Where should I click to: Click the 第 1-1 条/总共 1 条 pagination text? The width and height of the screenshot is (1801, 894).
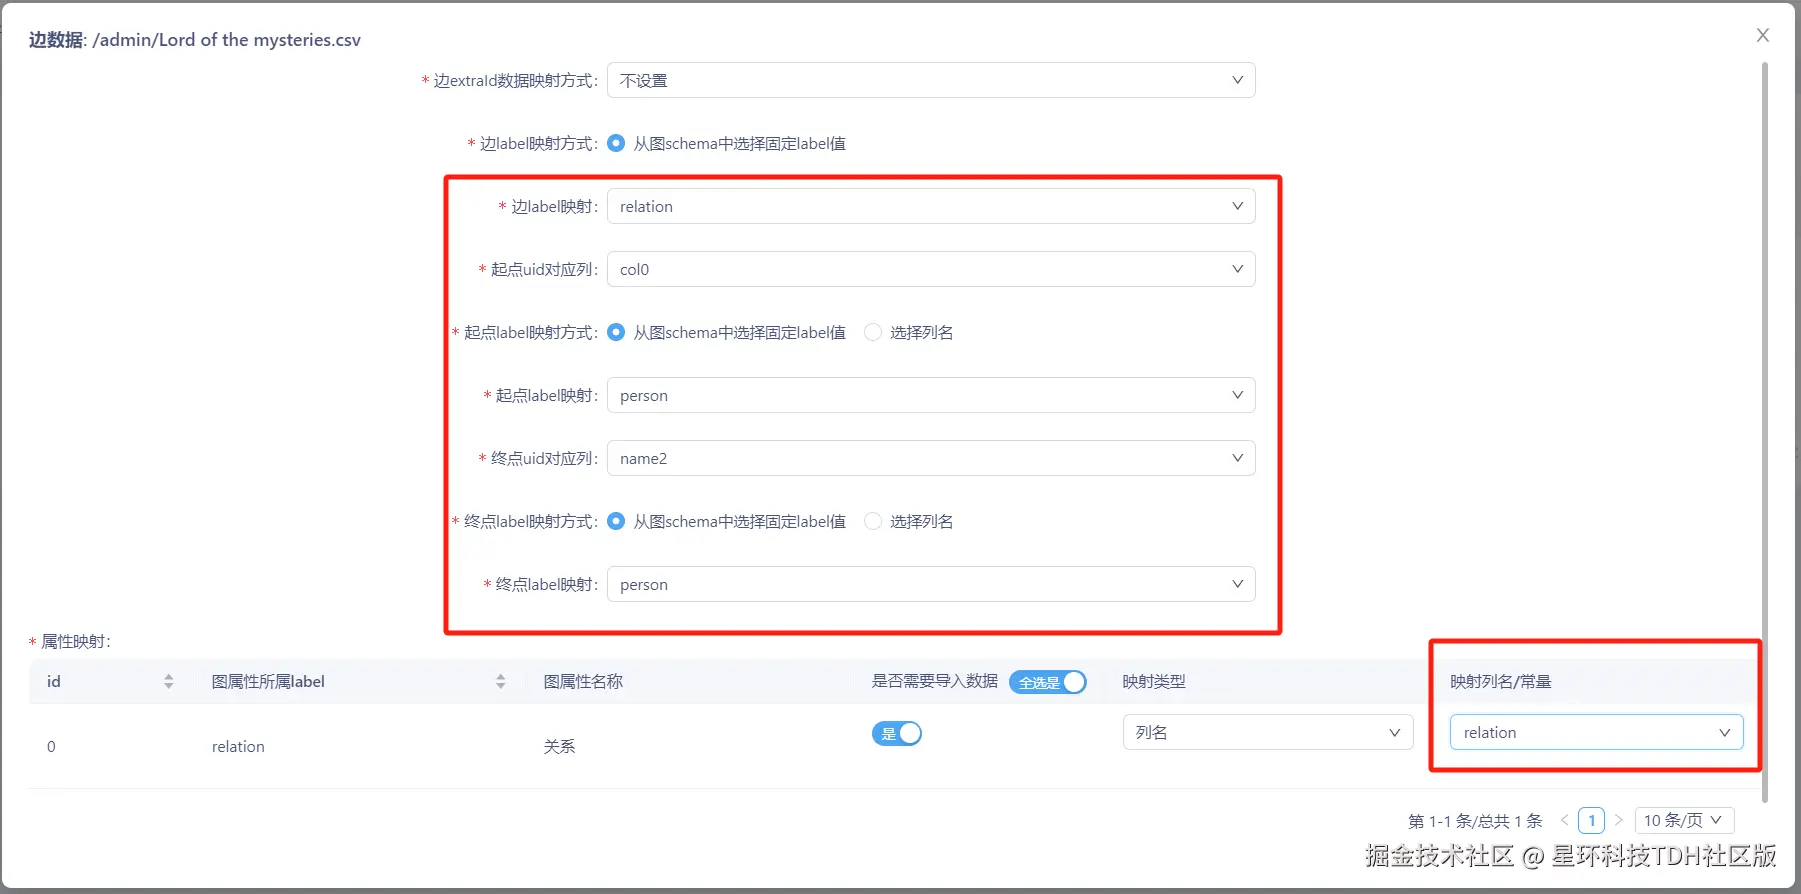coord(1475,821)
